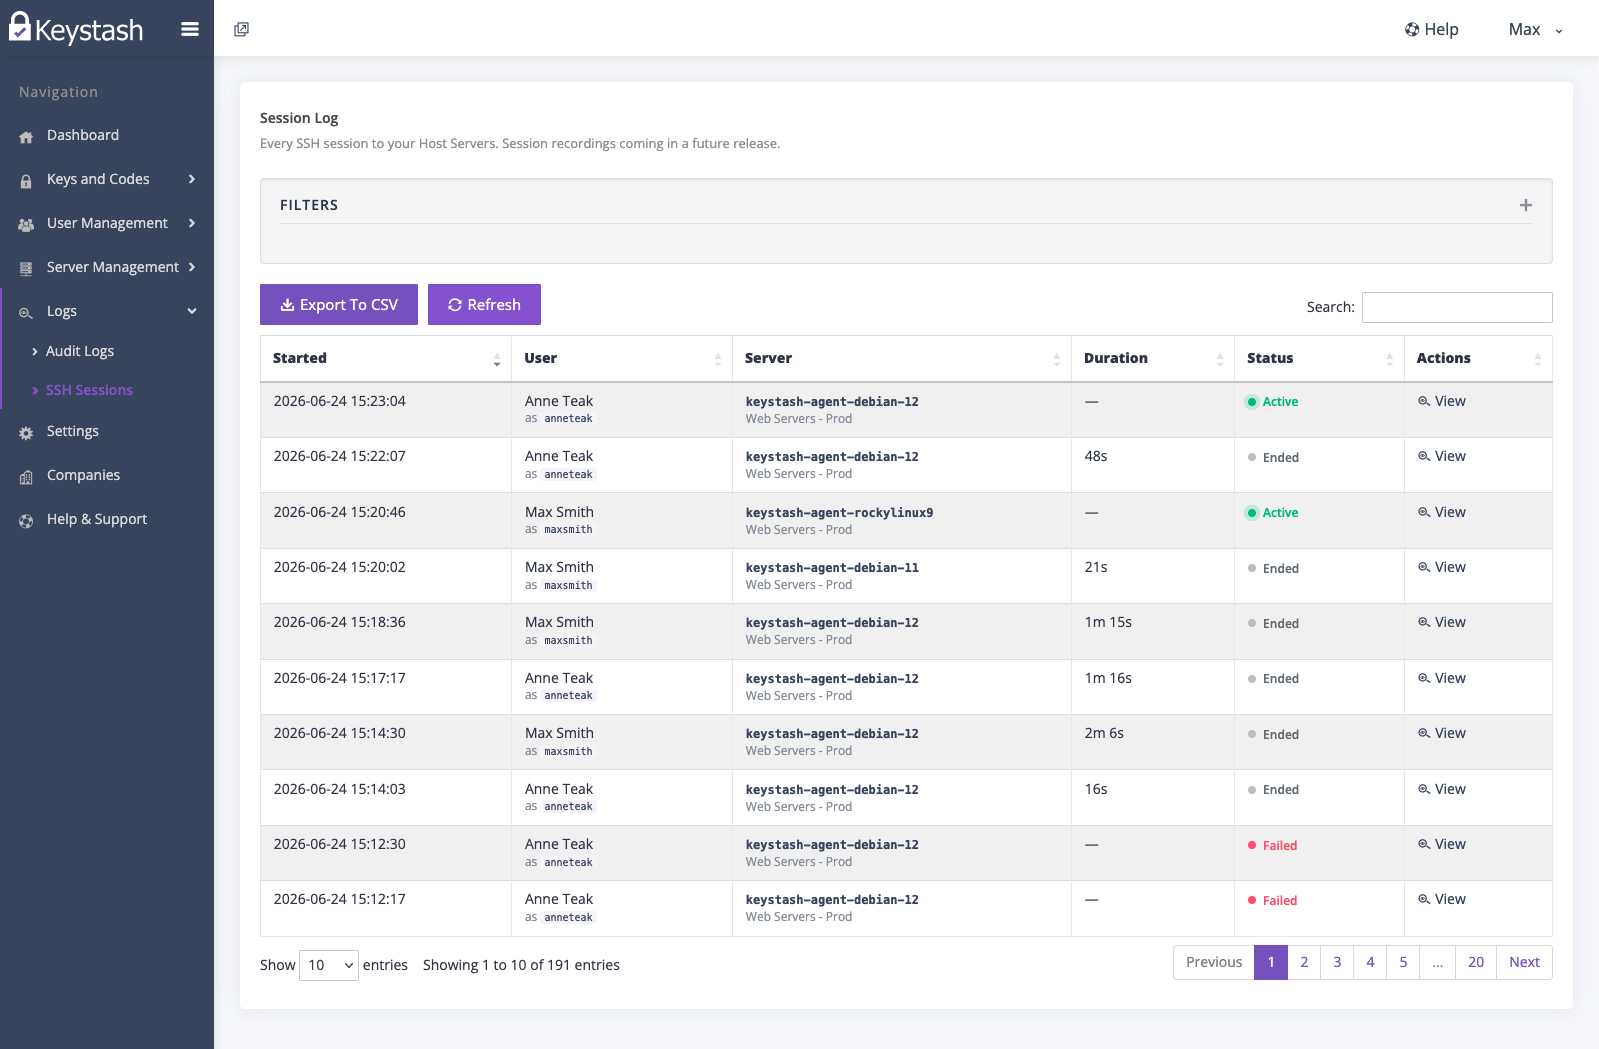Select current page 1 button

pyautogui.click(x=1271, y=962)
